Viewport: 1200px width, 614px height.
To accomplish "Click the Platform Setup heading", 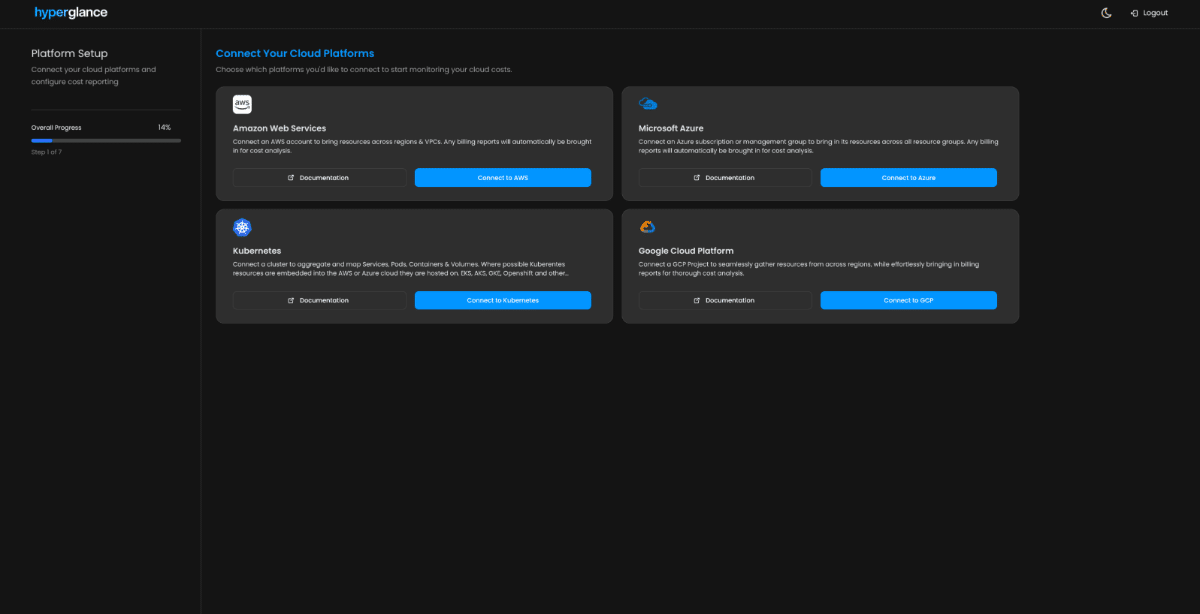I will [x=69, y=53].
